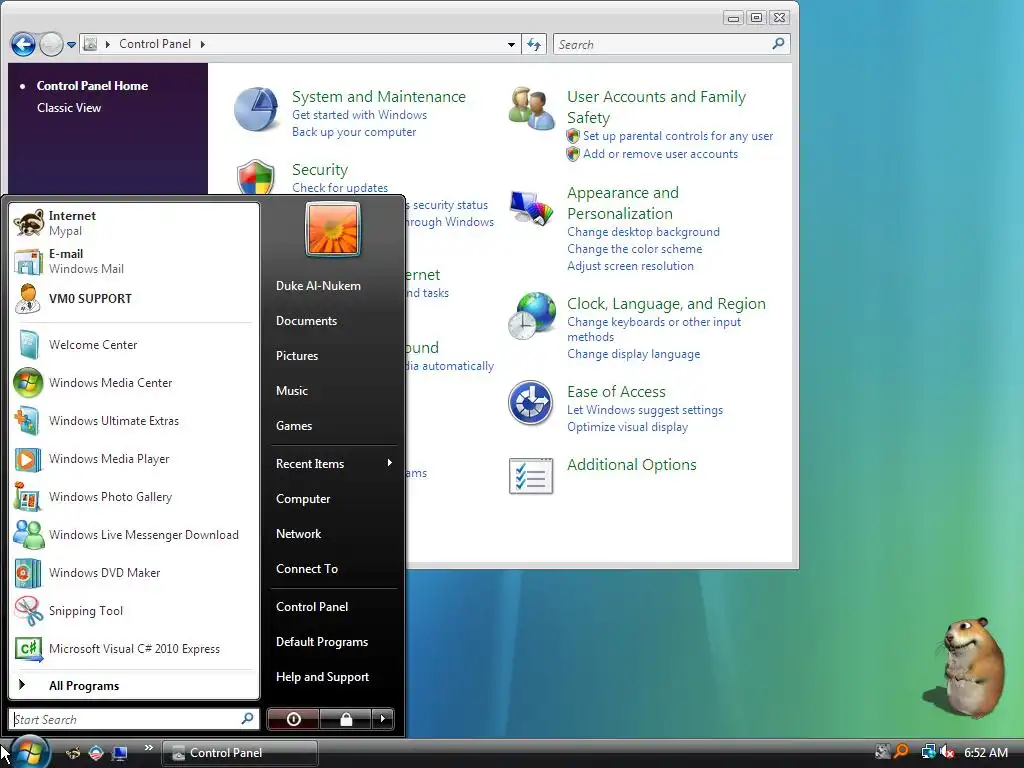
Task: Launch Windows Media Player
Action: [134, 458]
